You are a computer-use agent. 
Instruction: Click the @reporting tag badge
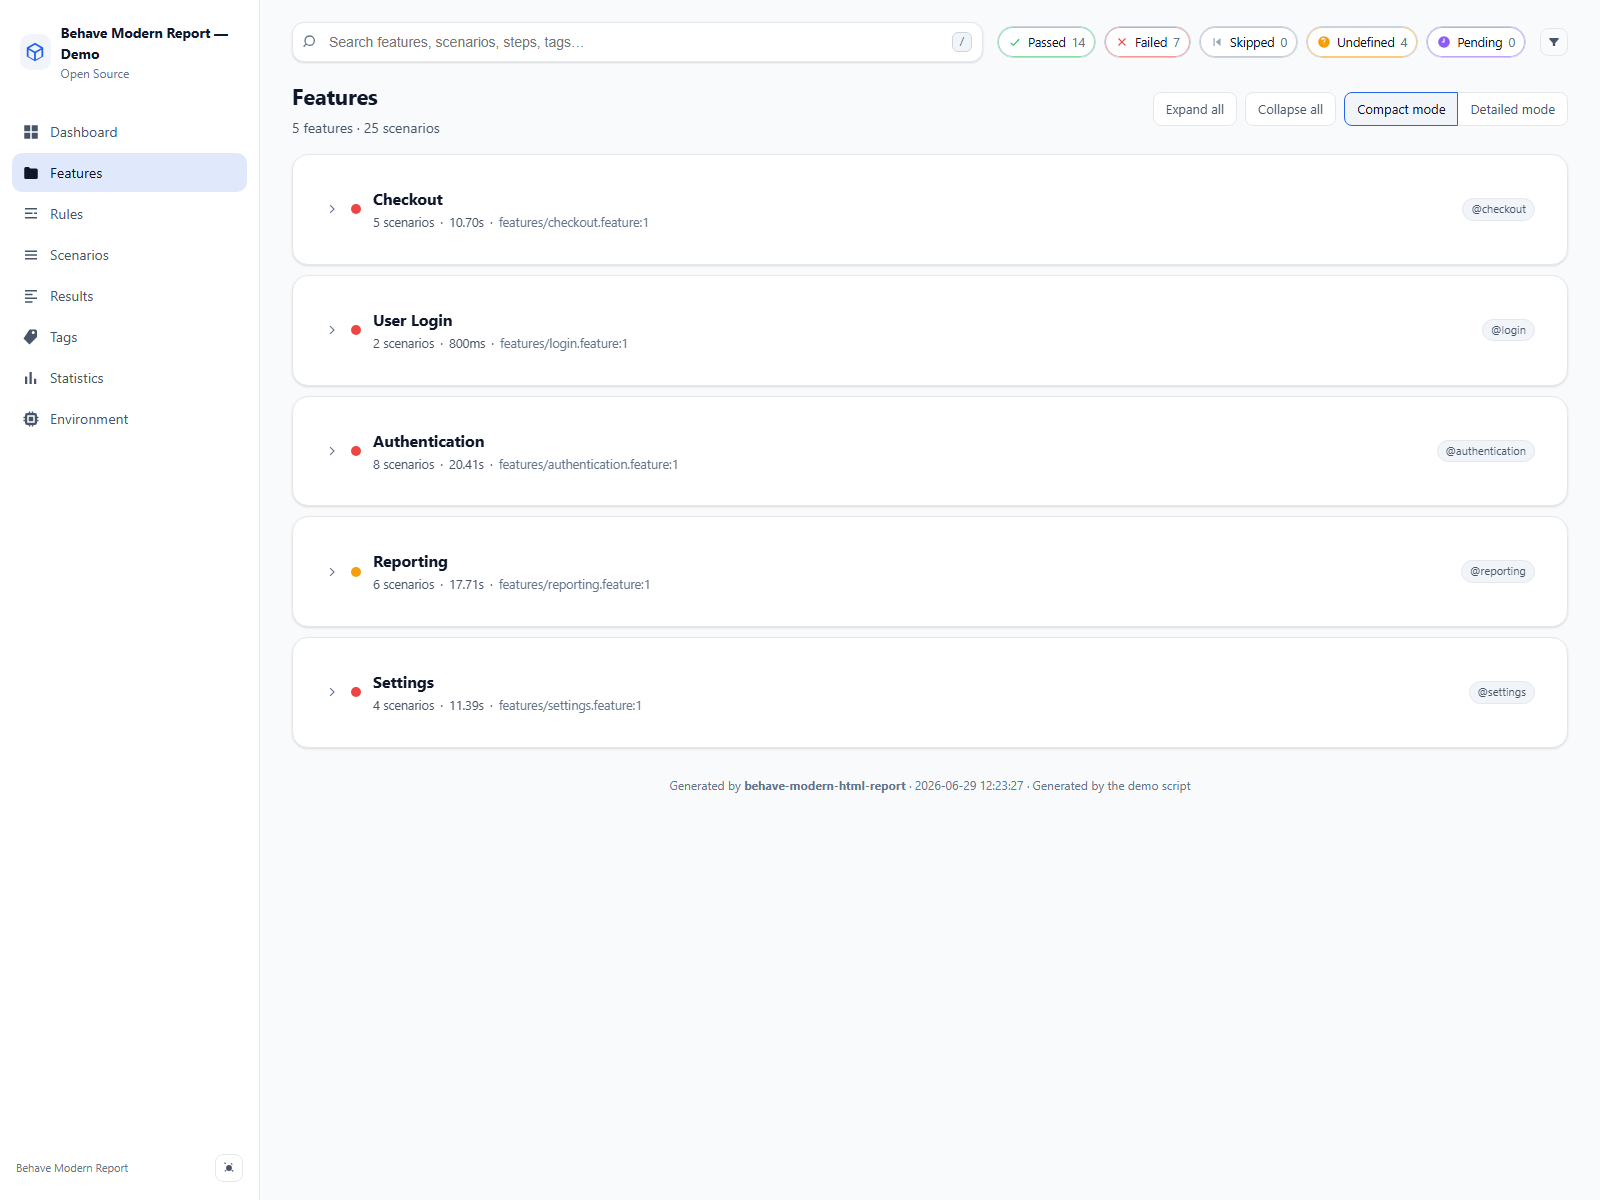point(1497,572)
